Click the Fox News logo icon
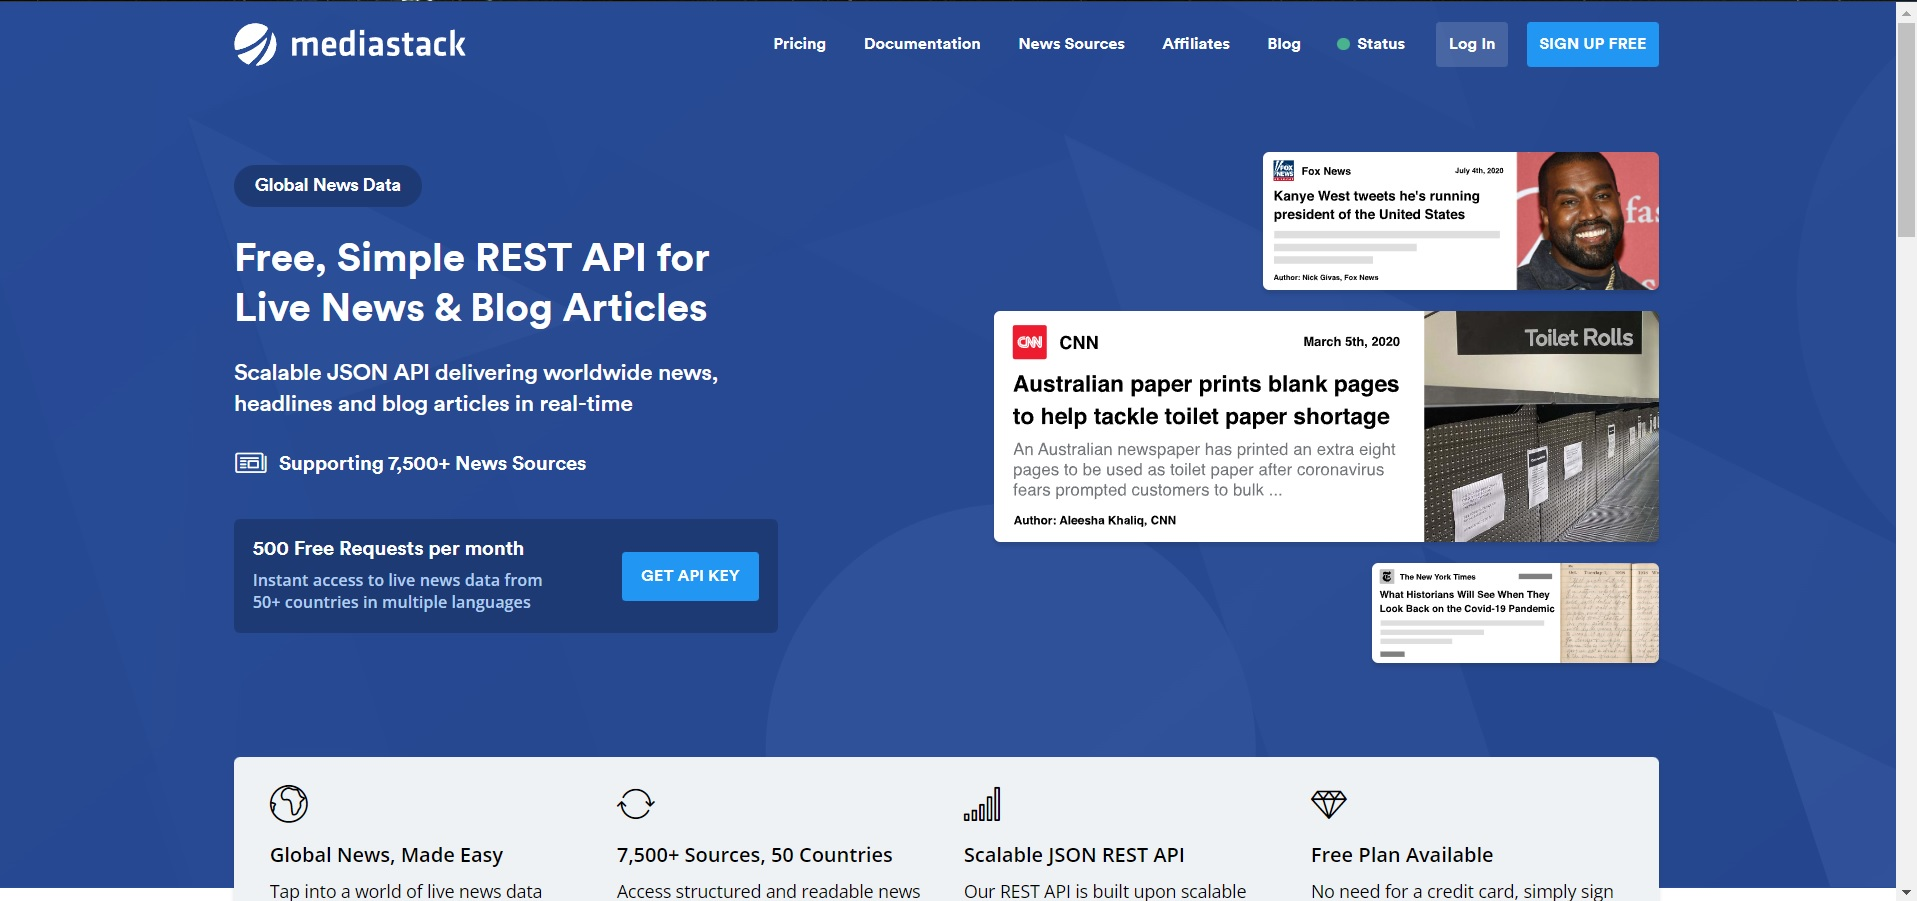The width and height of the screenshot is (1917, 901). 1283,171
